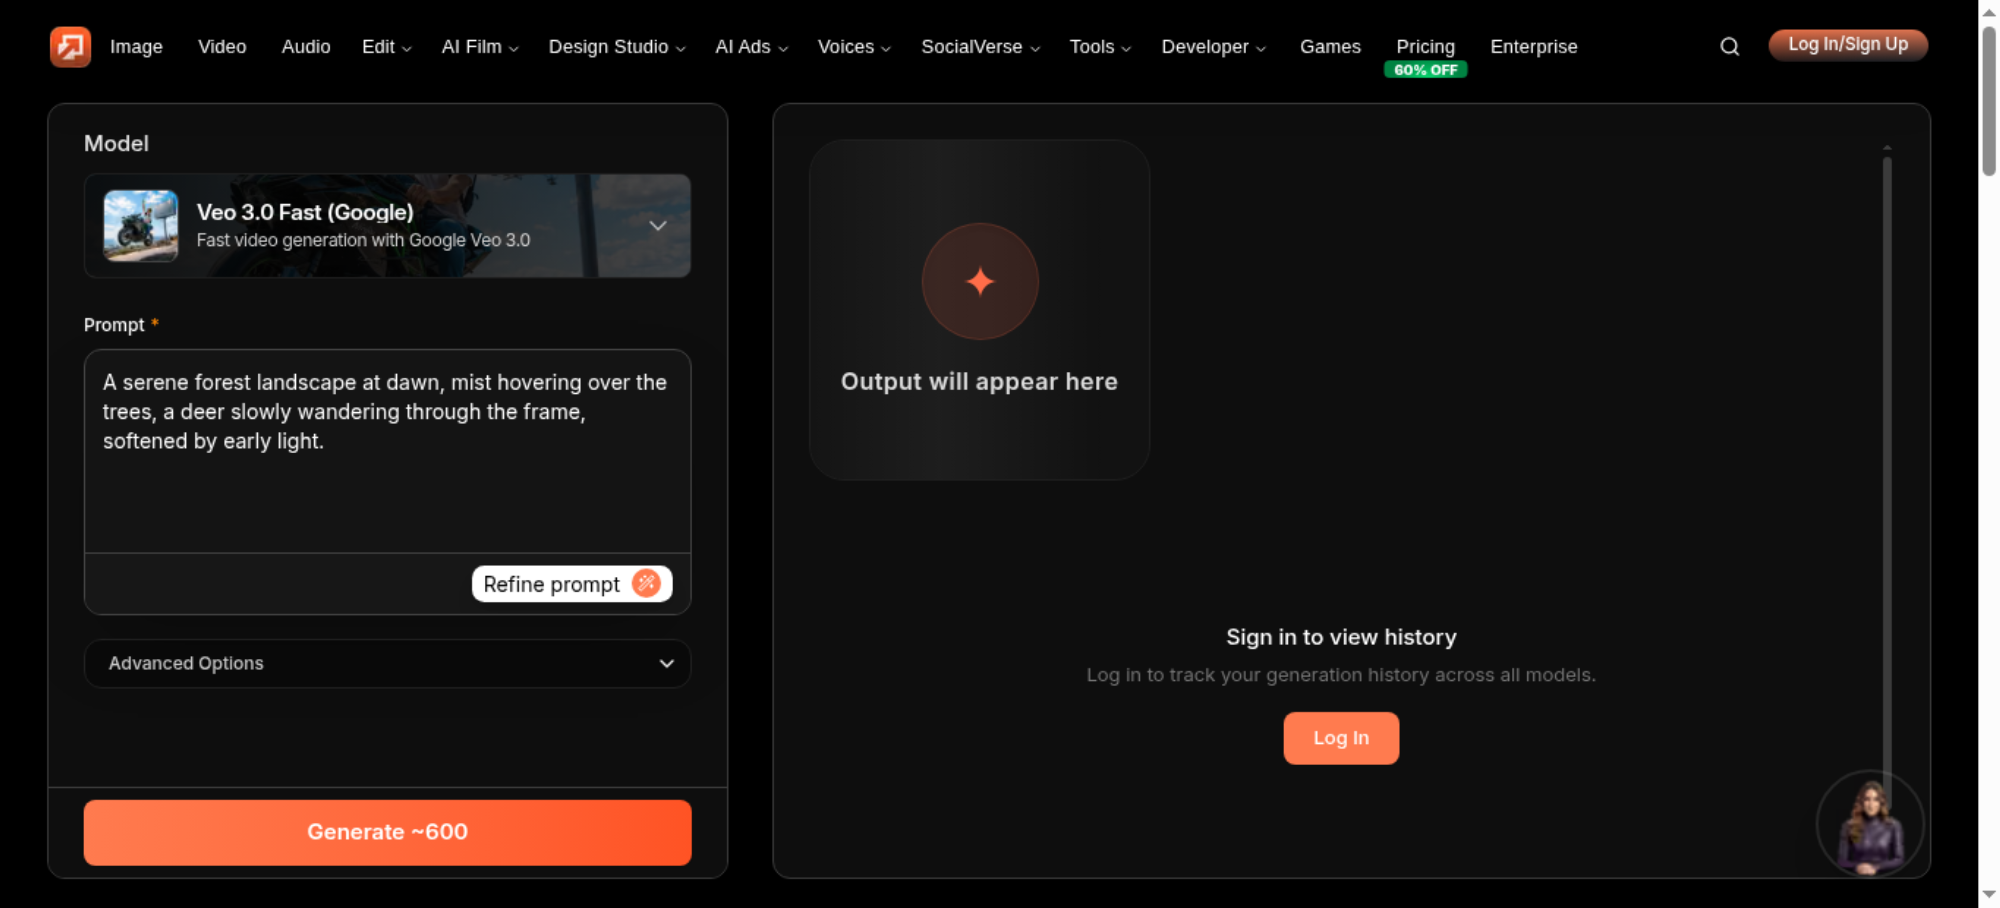Open the Enterprise page
This screenshot has width=2000, height=908.
pyautogui.click(x=1533, y=46)
